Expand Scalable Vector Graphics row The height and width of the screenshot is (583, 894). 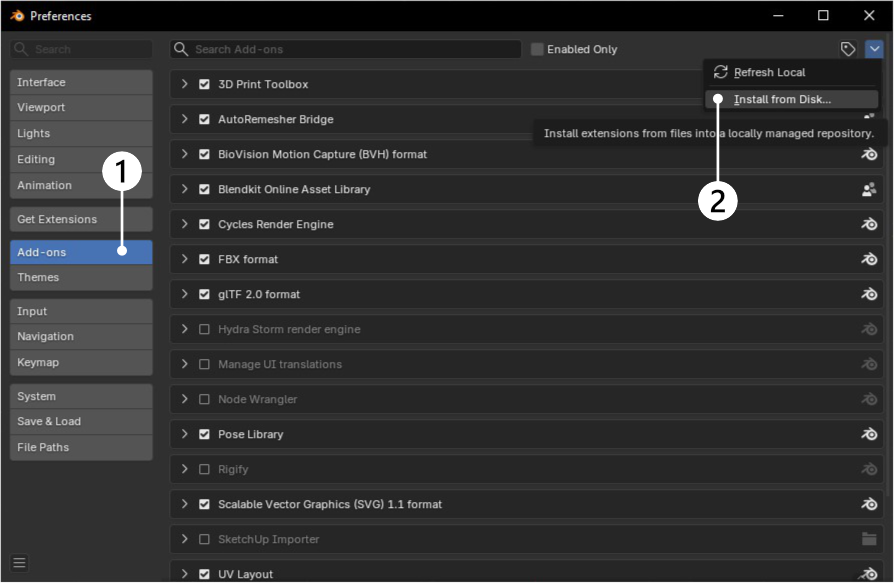[184, 504]
